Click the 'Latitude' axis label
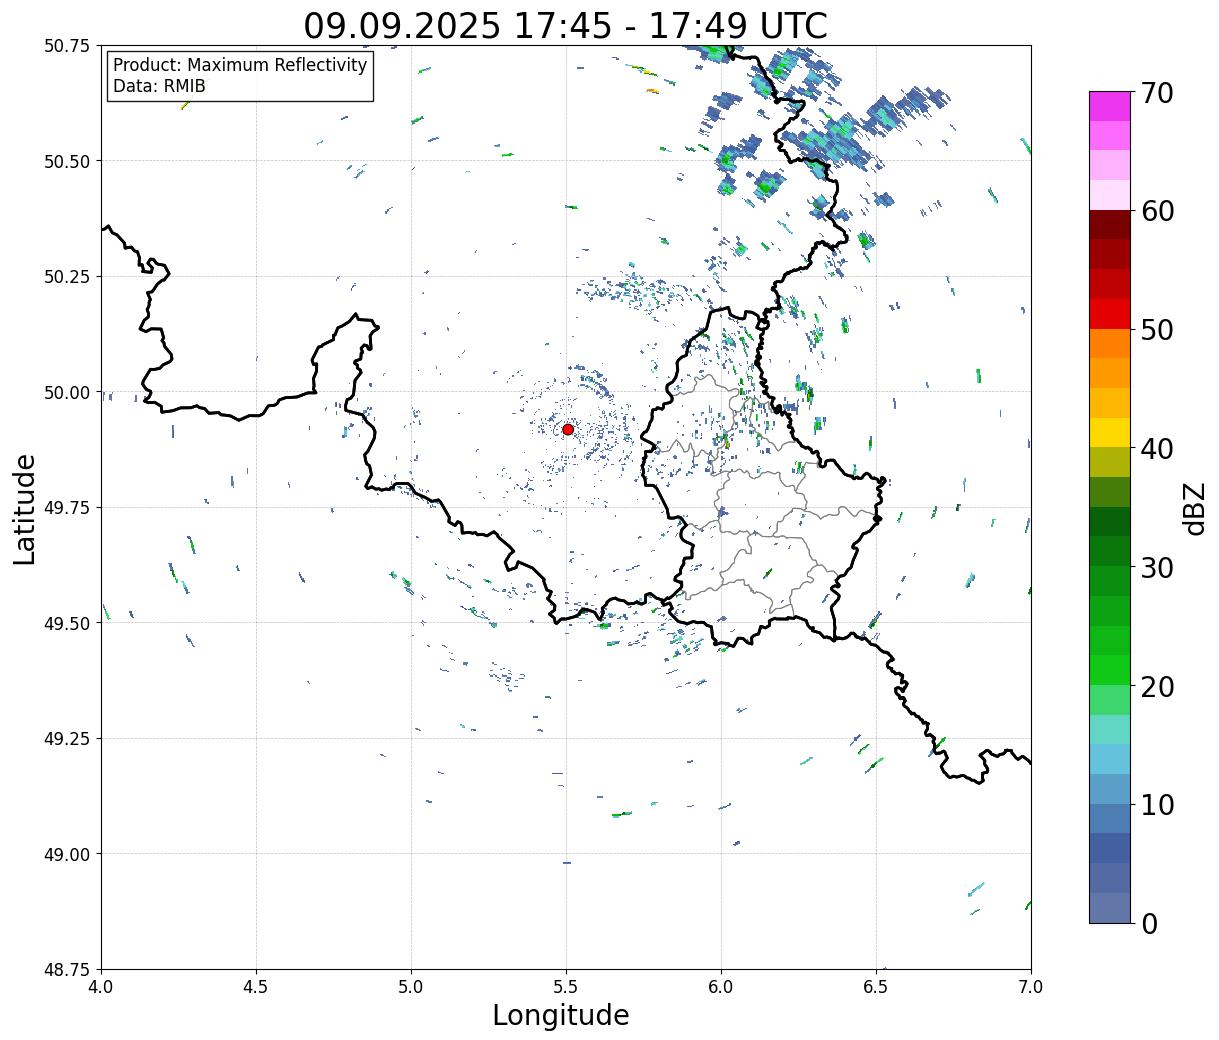The height and width of the screenshot is (1040, 1219). pos(25,508)
